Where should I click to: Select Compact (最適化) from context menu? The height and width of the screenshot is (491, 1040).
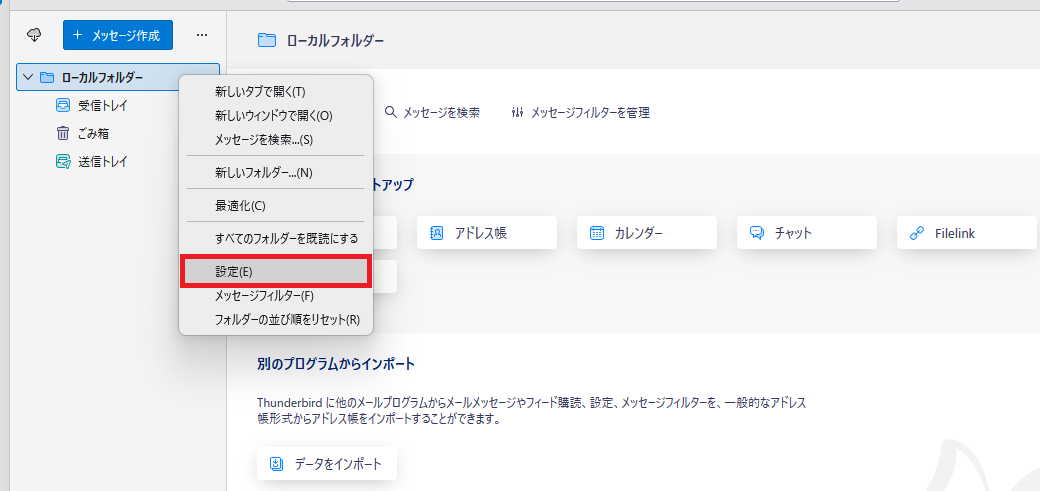[x=240, y=205]
